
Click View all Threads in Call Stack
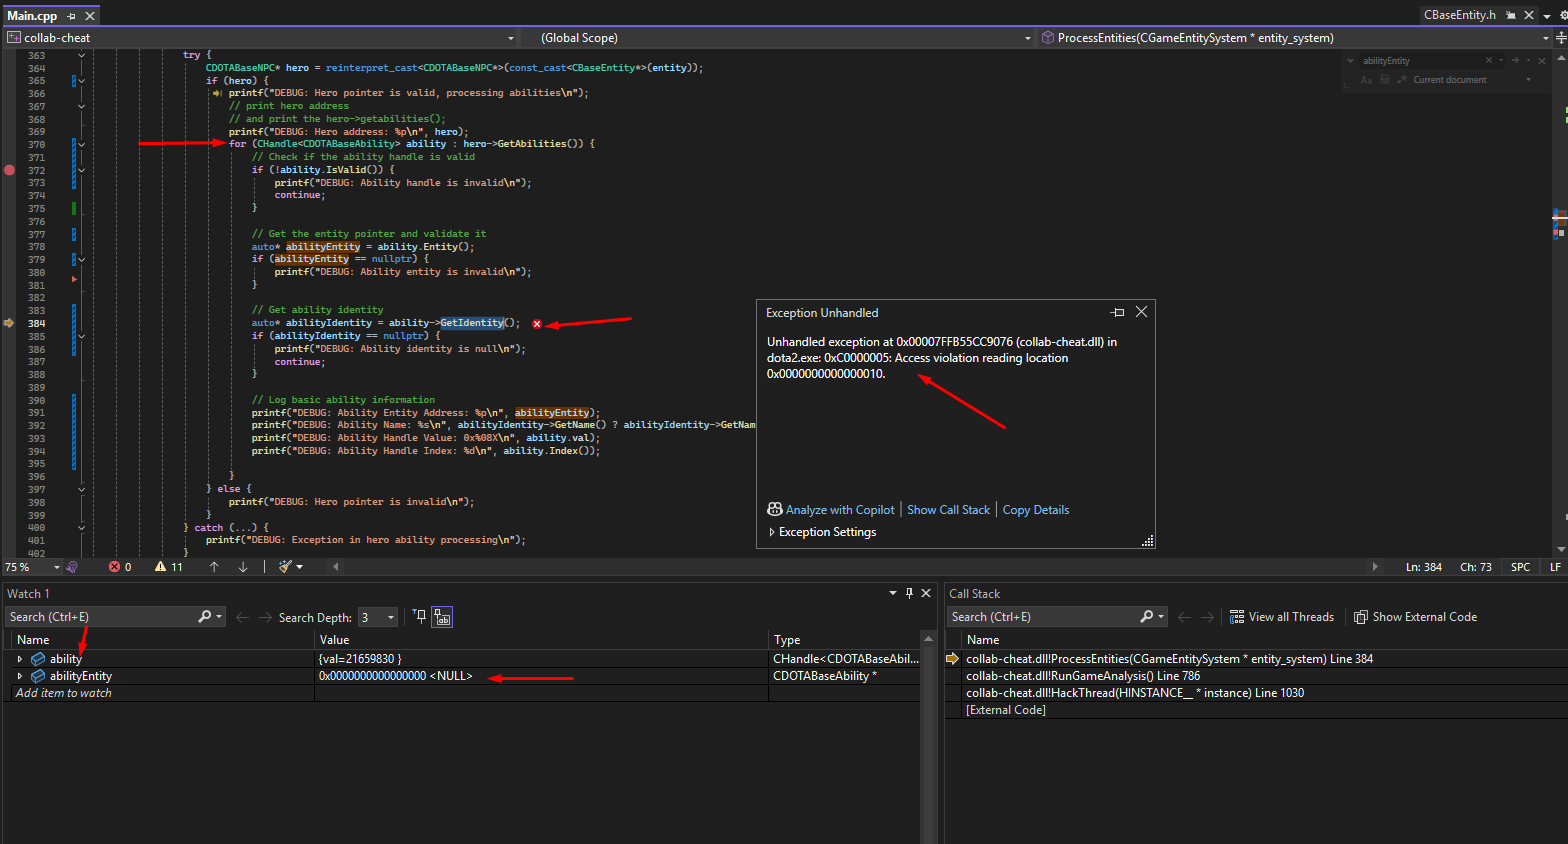click(x=1281, y=617)
